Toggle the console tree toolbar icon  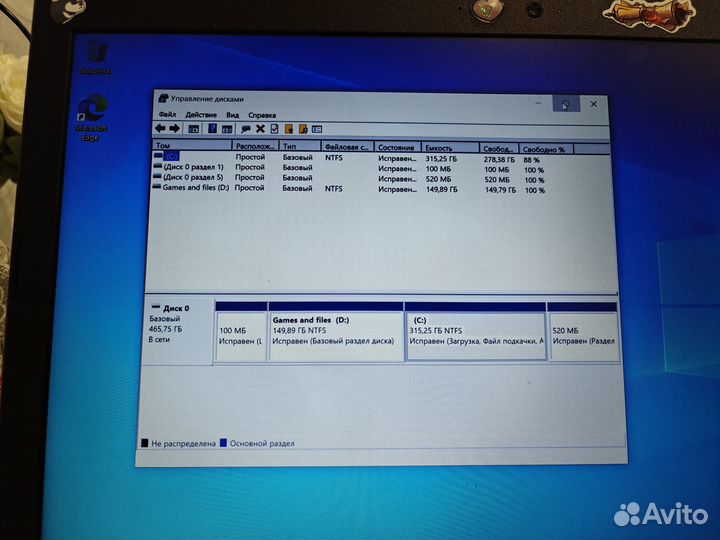point(194,129)
